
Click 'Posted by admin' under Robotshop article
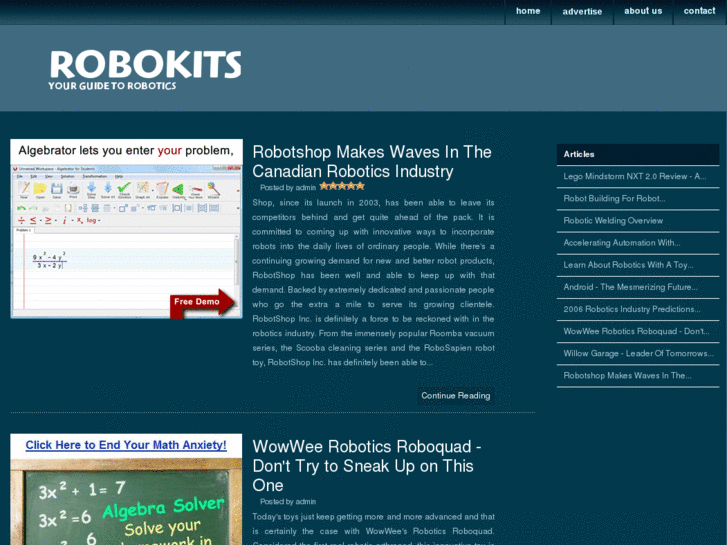pyautogui.click(x=287, y=188)
